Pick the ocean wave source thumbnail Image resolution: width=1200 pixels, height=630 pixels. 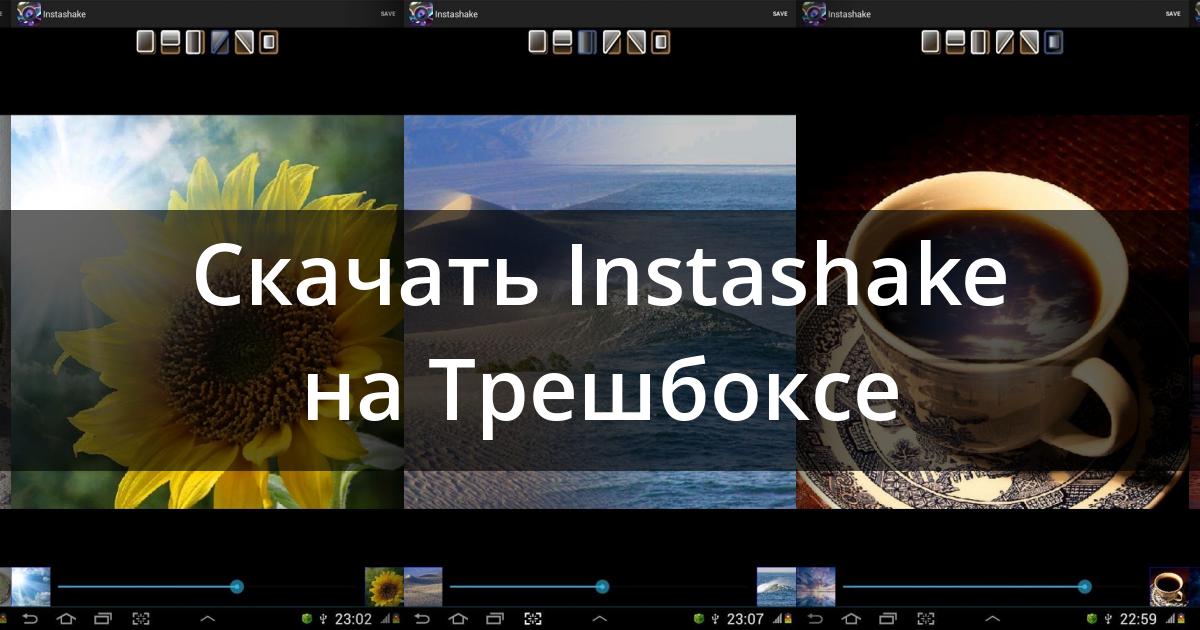click(776, 587)
